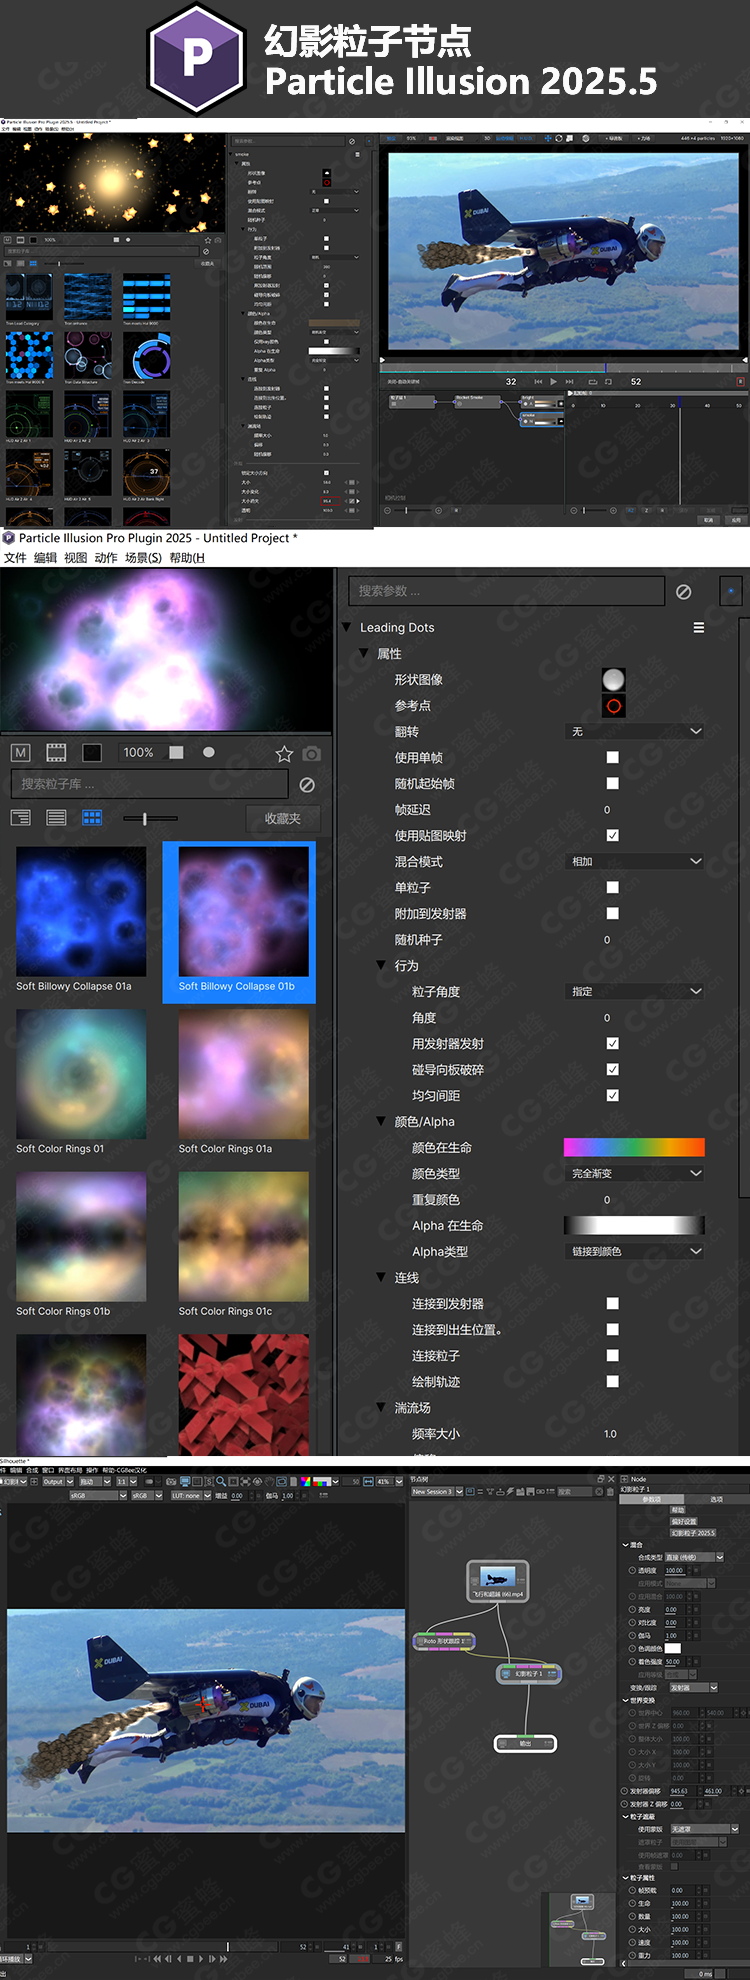This screenshot has width=750, height=1980.
Task: Click the 色调颜色 white swatch in Silhouette
Action: click(672, 1648)
